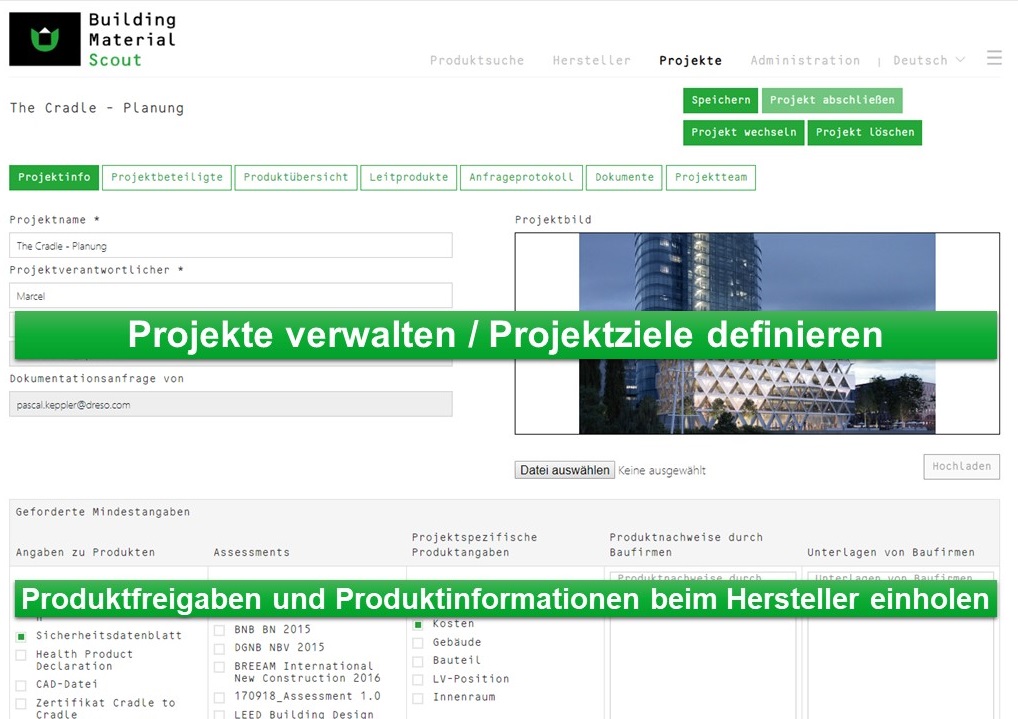Click the Projekt wechseln button
Image resolution: width=1018 pixels, height=719 pixels.
[743, 132]
